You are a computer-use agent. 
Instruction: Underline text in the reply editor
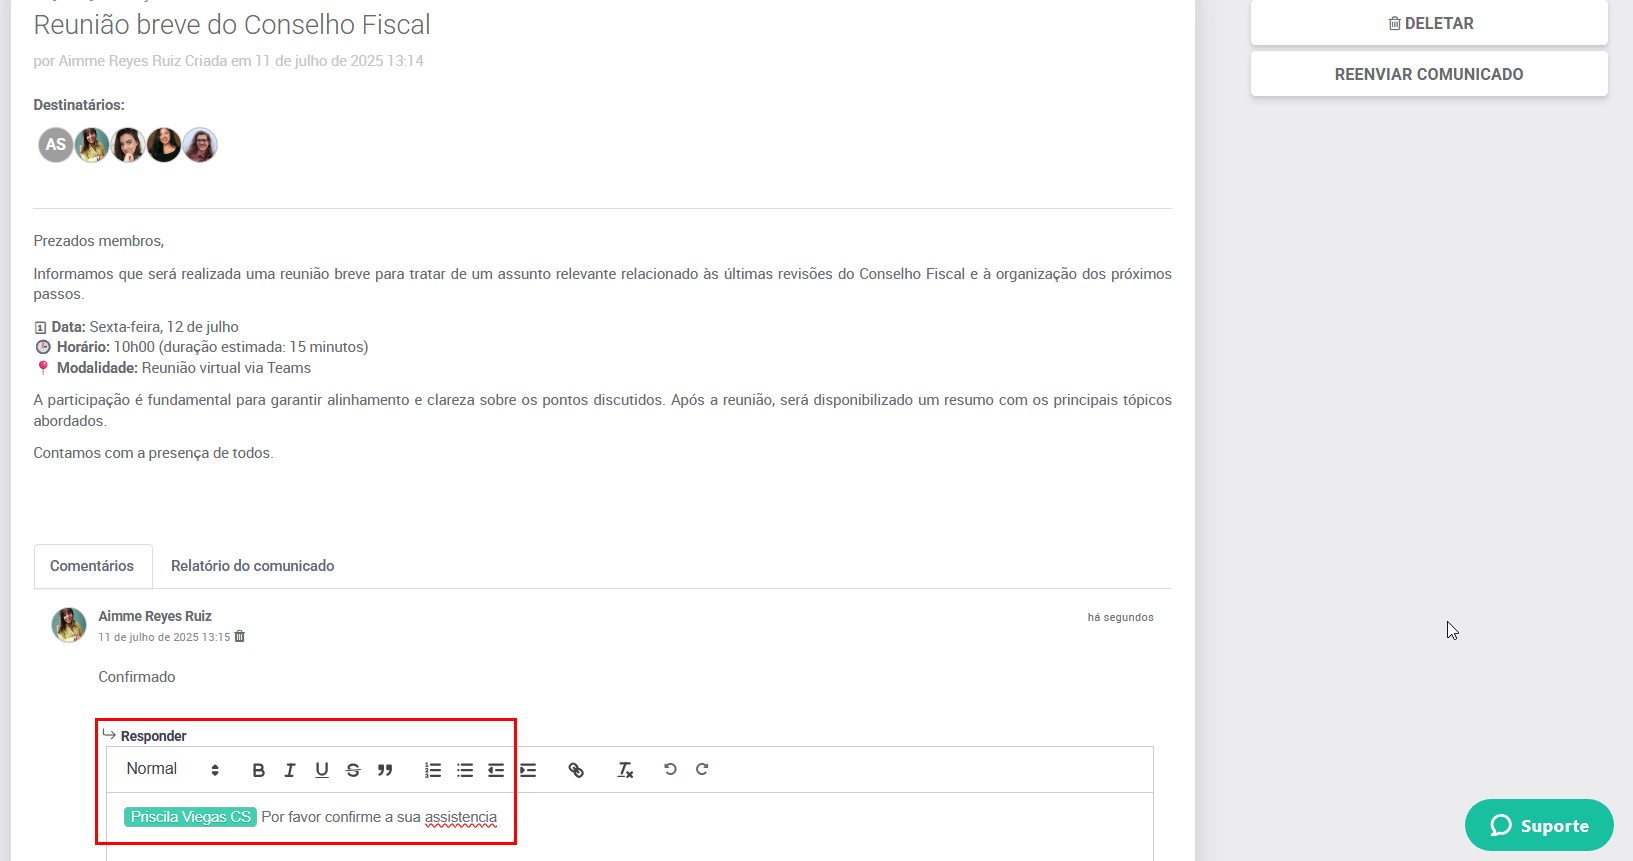(322, 770)
